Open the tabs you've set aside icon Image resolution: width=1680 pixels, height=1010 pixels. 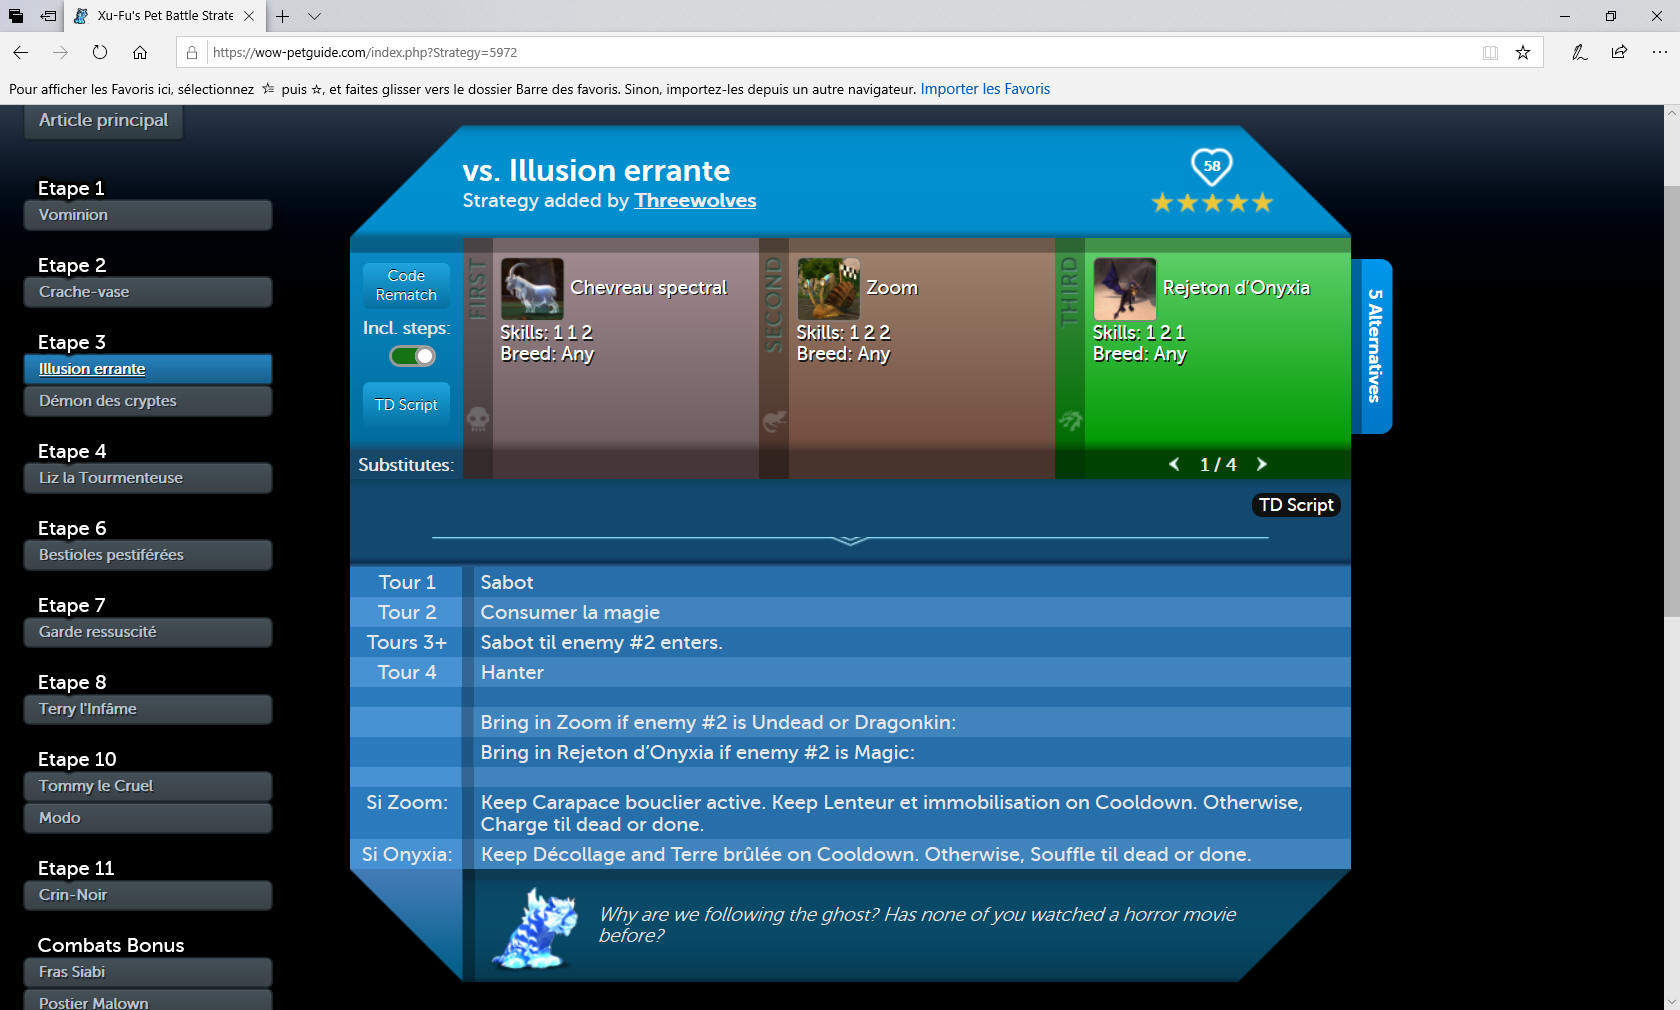pyautogui.click(x=16, y=16)
